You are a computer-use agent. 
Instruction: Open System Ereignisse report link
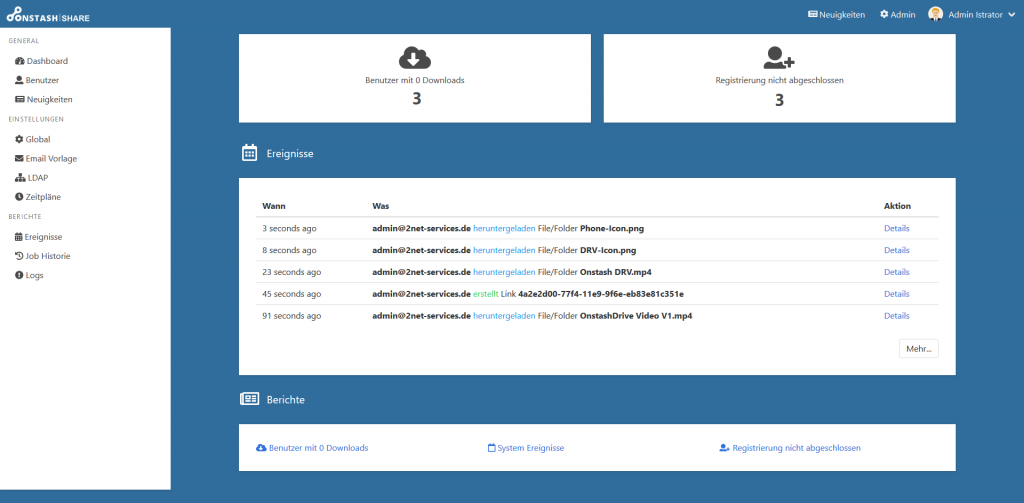point(526,448)
